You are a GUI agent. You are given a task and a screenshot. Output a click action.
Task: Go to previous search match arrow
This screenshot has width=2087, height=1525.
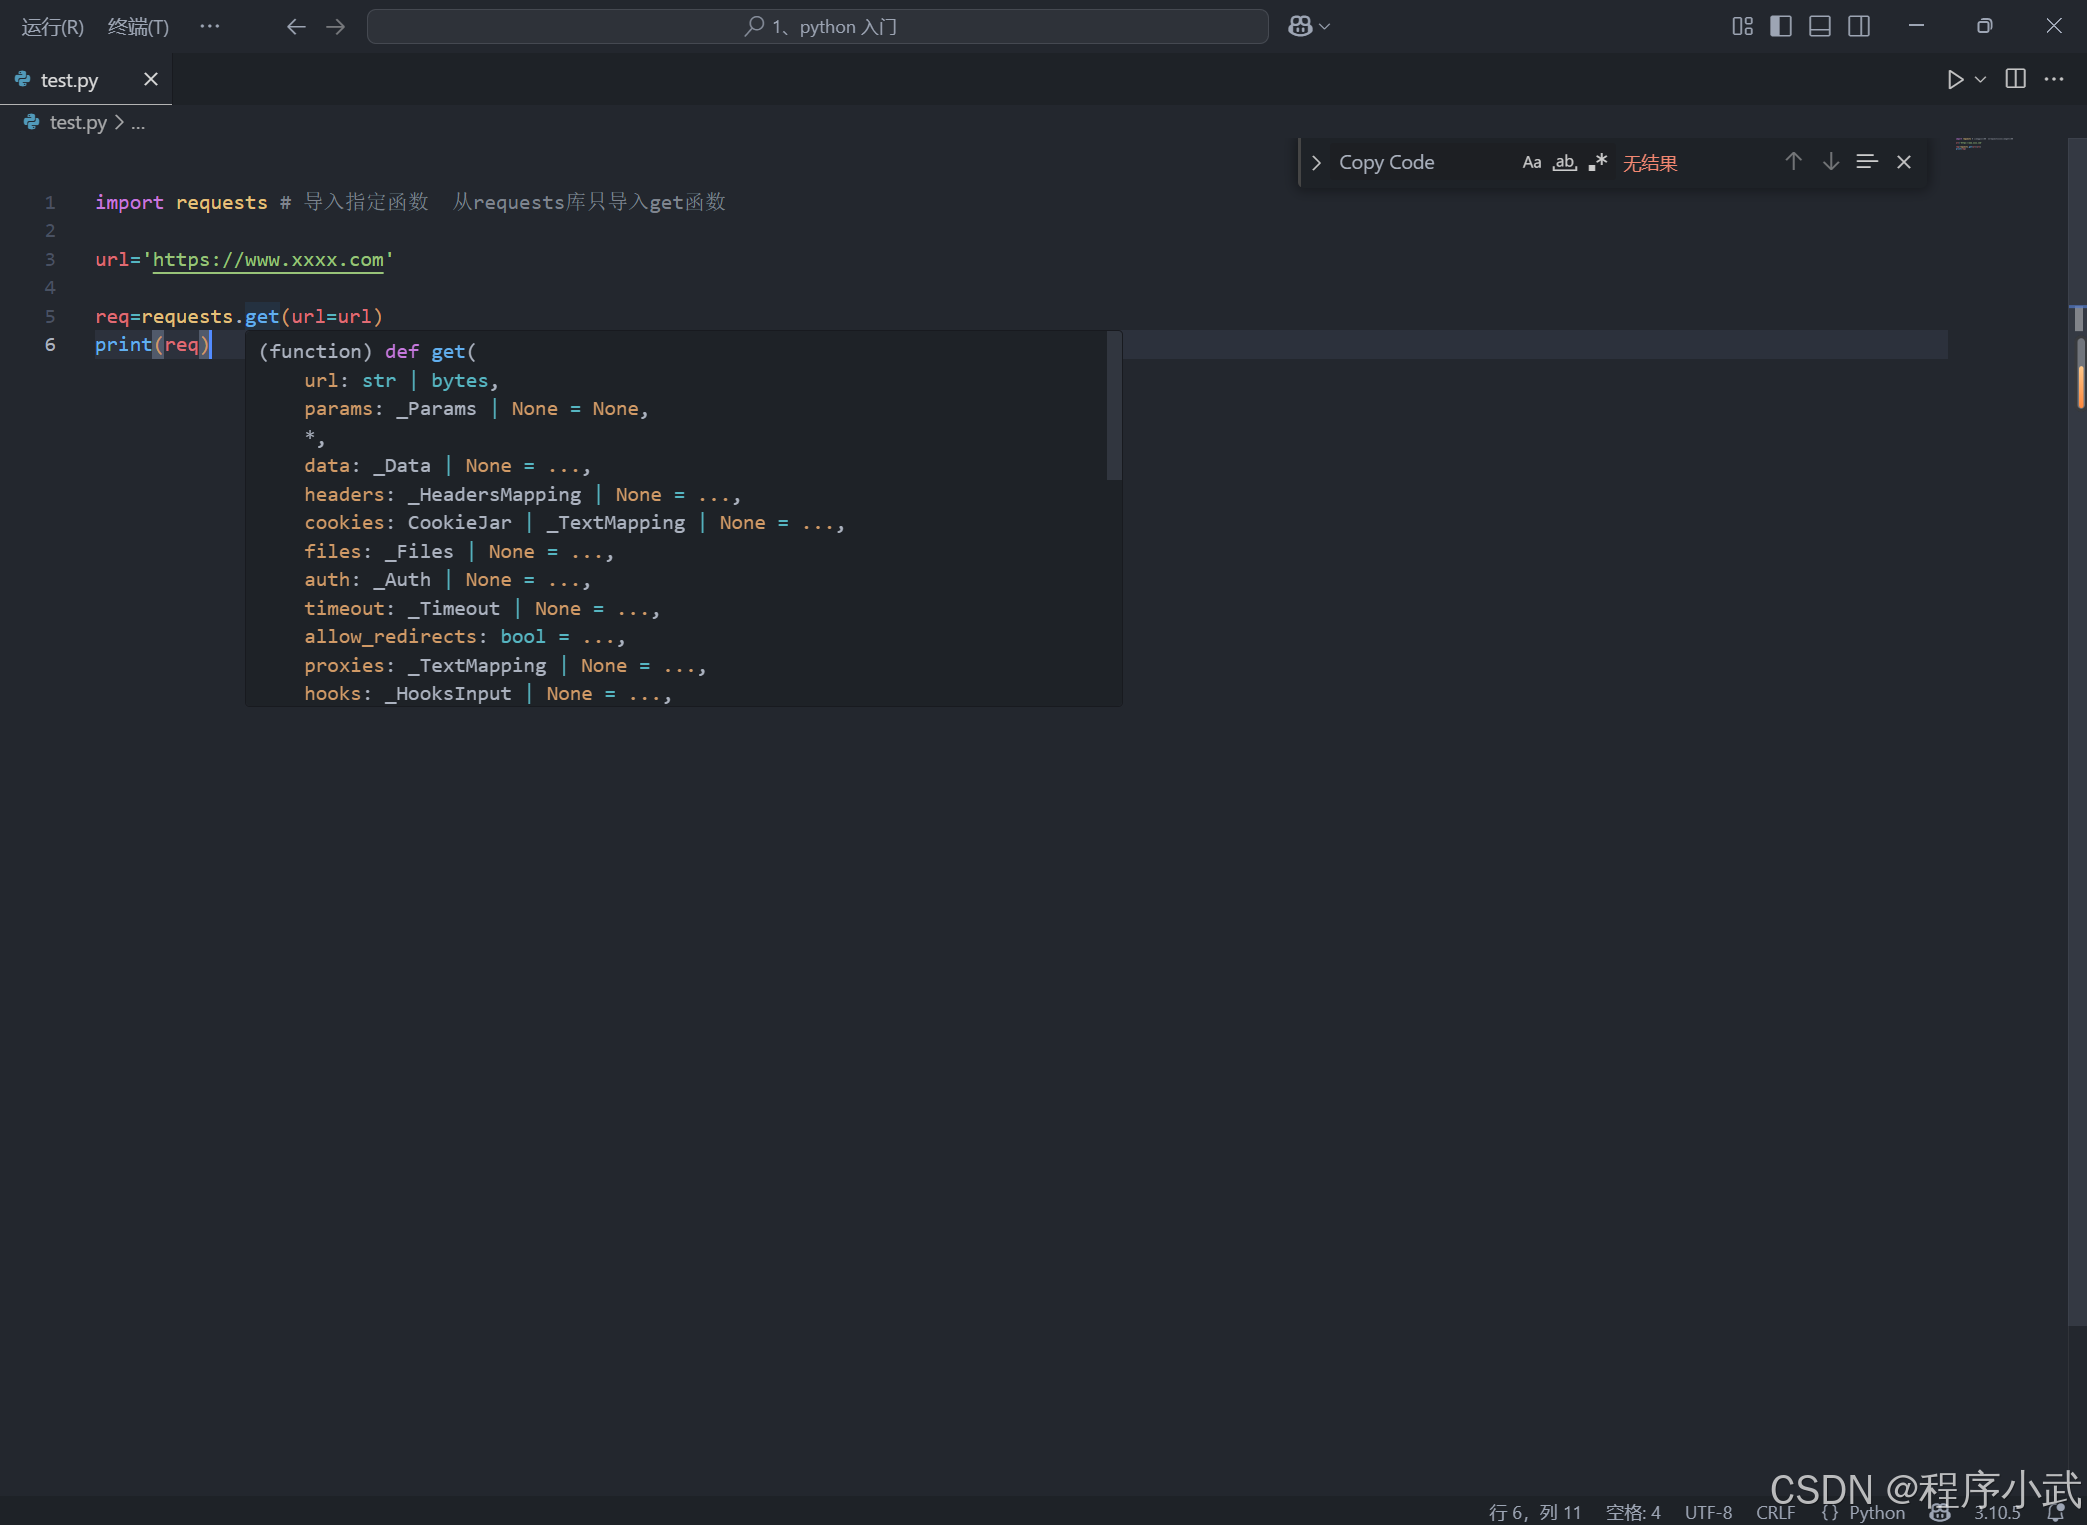1793,162
